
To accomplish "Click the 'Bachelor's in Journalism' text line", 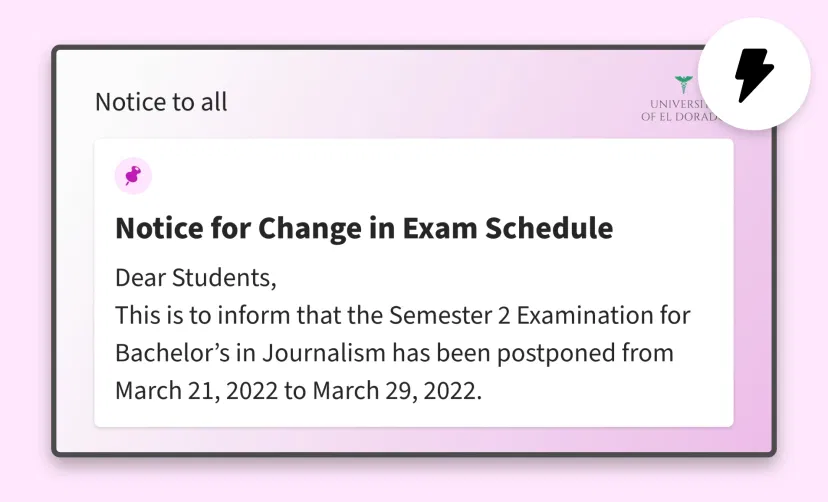I will tap(394, 353).
